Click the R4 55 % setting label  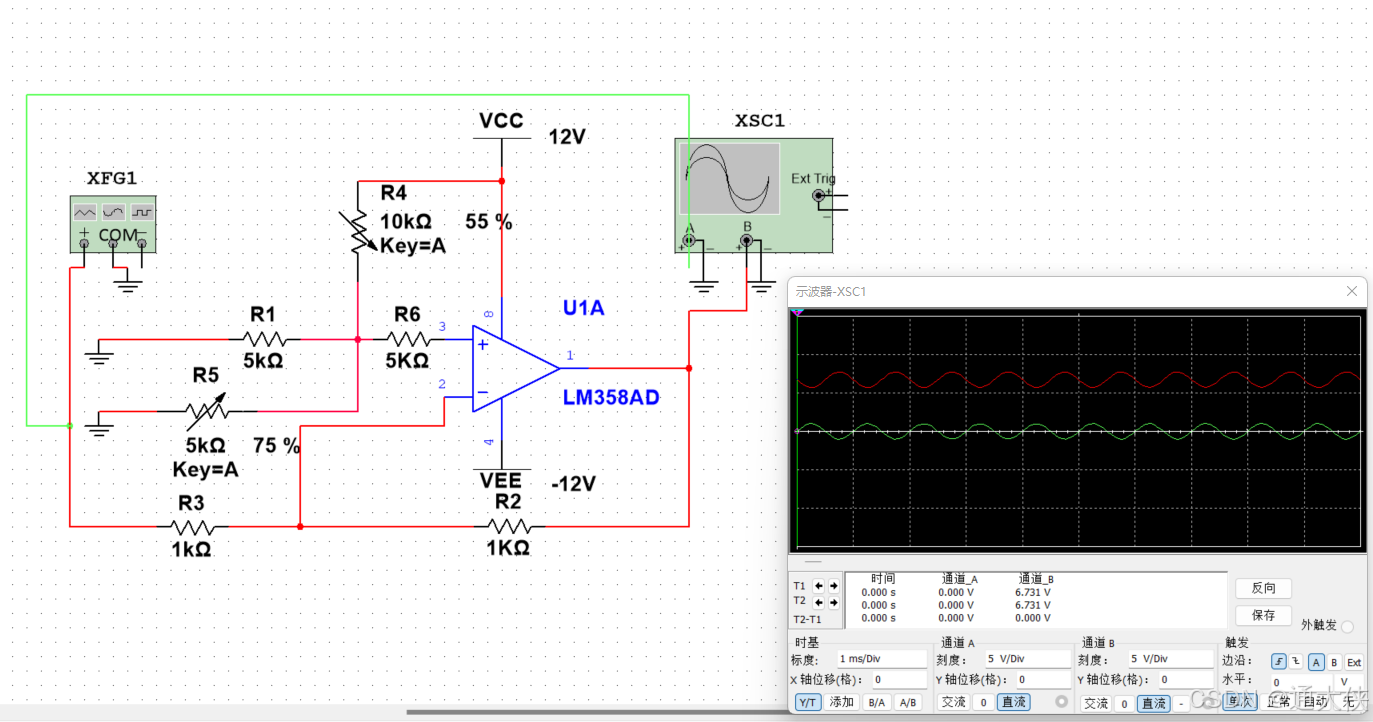(x=489, y=222)
